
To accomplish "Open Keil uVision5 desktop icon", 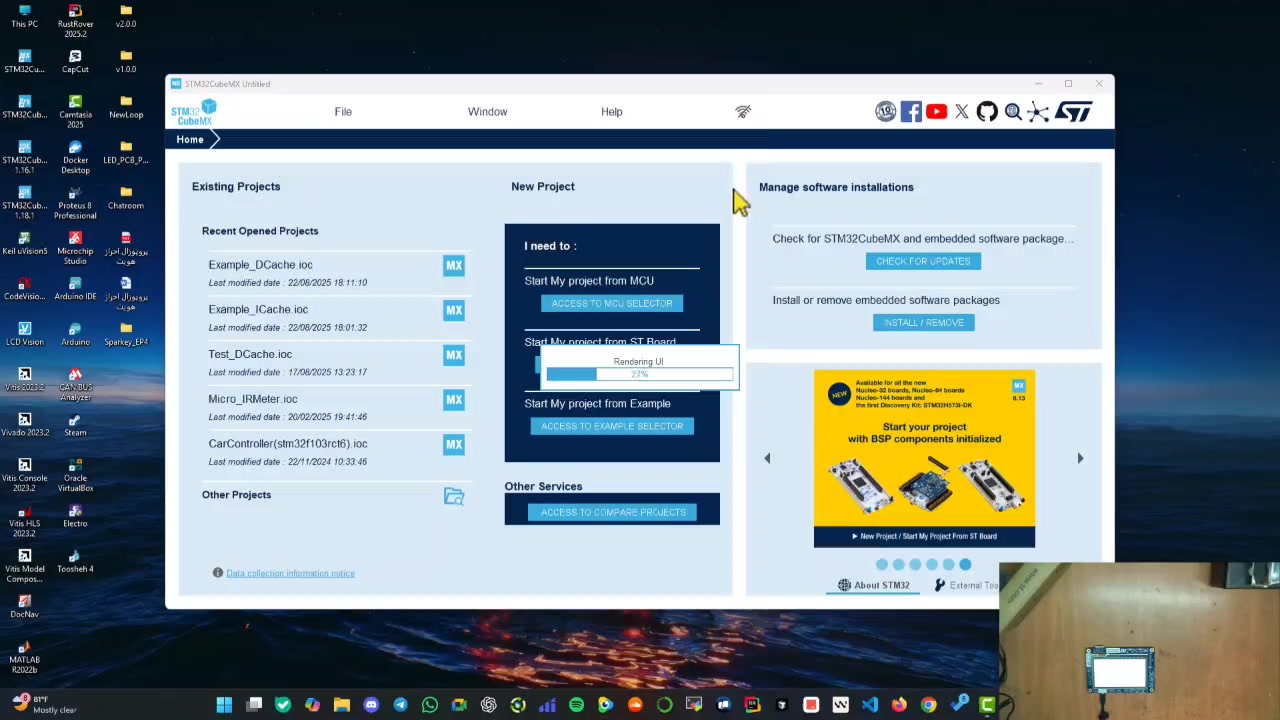I will pos(25,244).
